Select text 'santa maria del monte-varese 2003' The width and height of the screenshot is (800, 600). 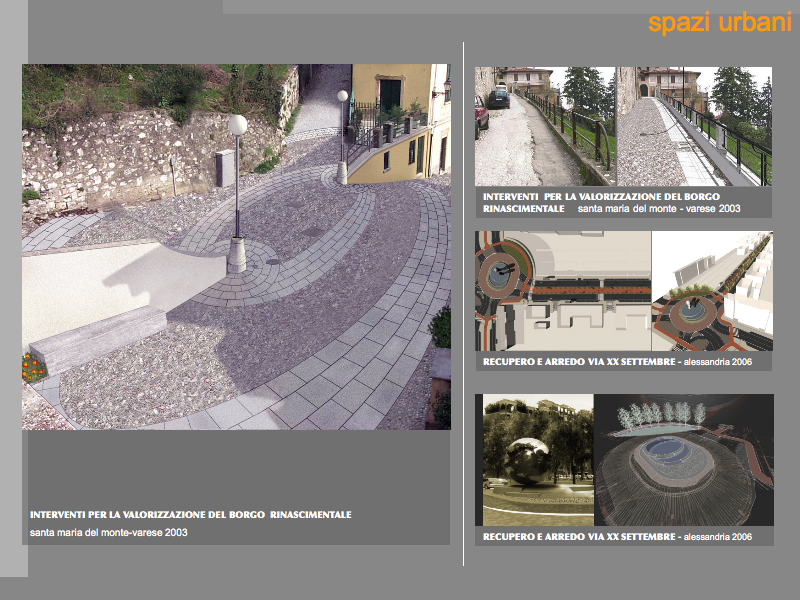point(109,533)
